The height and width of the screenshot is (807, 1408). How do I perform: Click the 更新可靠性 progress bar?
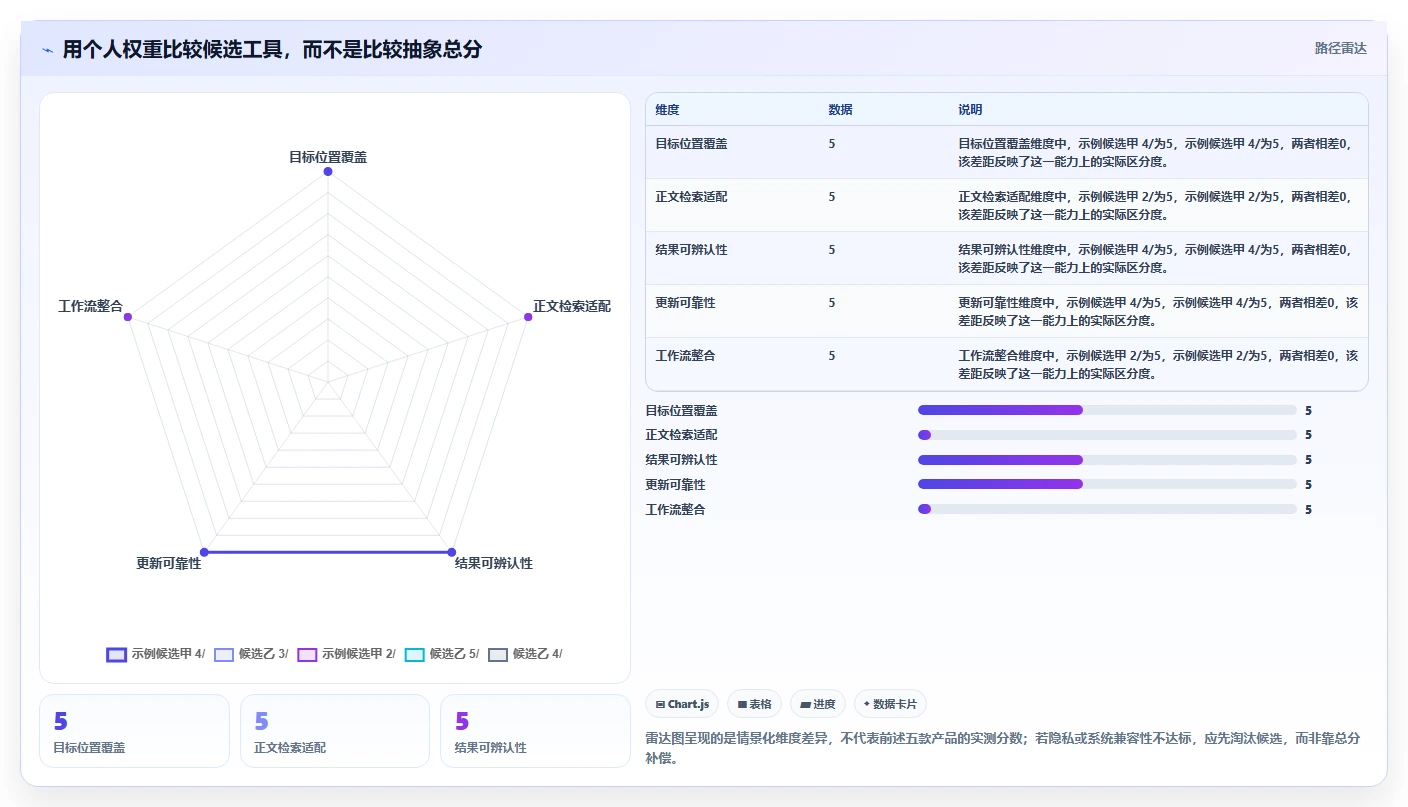pos(1107,484)
